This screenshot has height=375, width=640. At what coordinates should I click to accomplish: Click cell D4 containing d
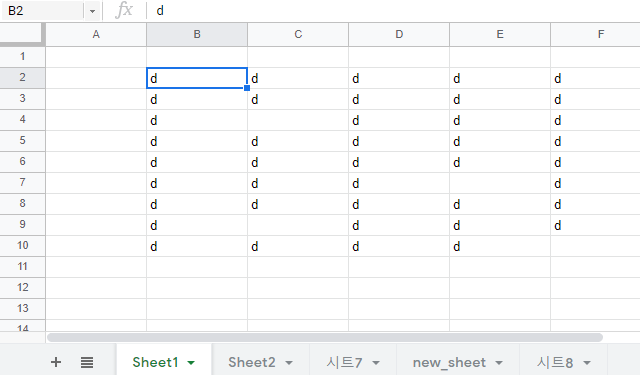(399, 120)
